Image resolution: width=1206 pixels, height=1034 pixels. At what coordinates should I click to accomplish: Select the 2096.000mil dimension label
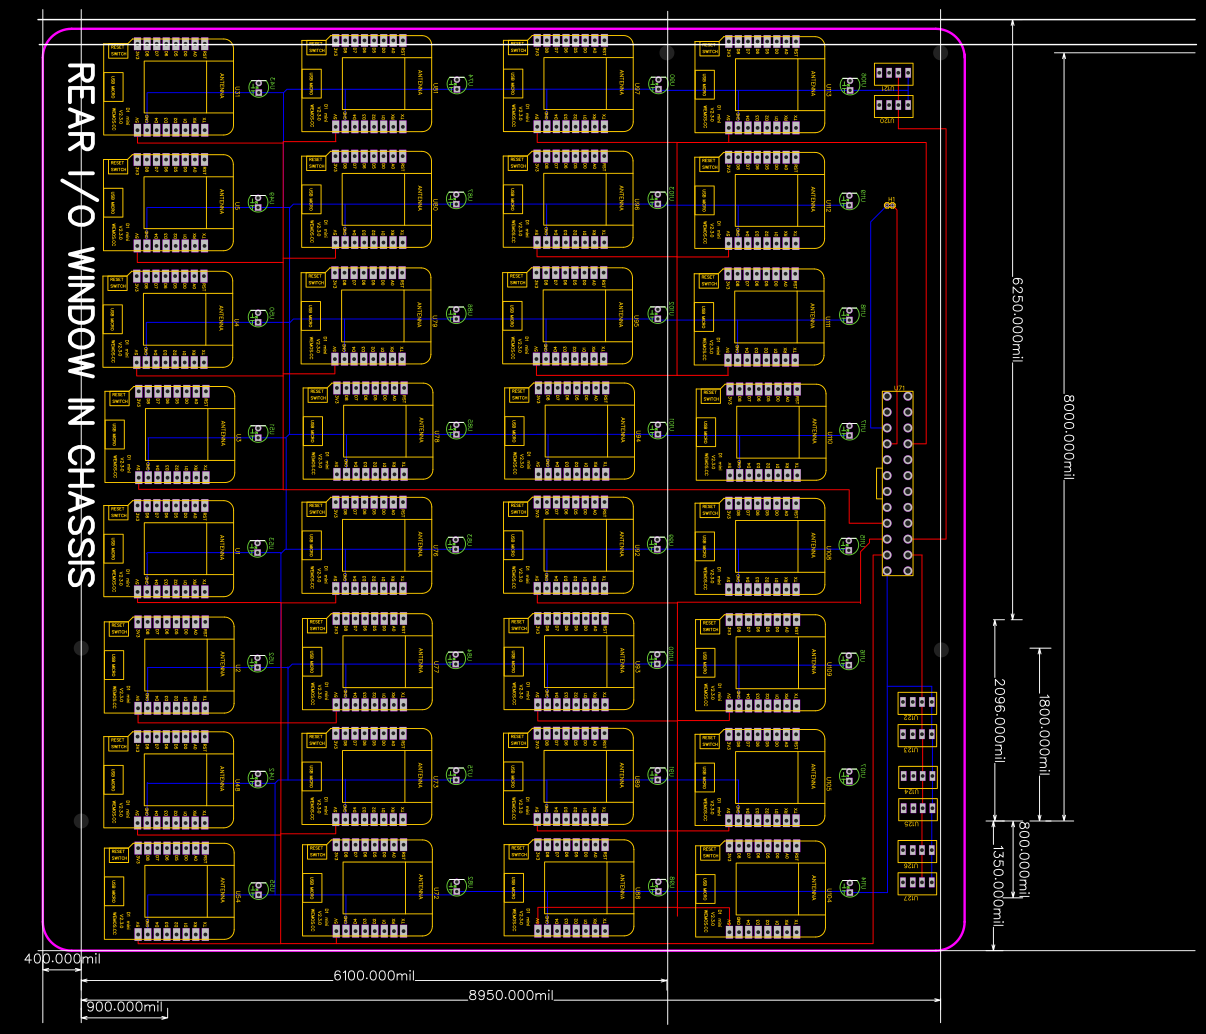click(999, 720)
